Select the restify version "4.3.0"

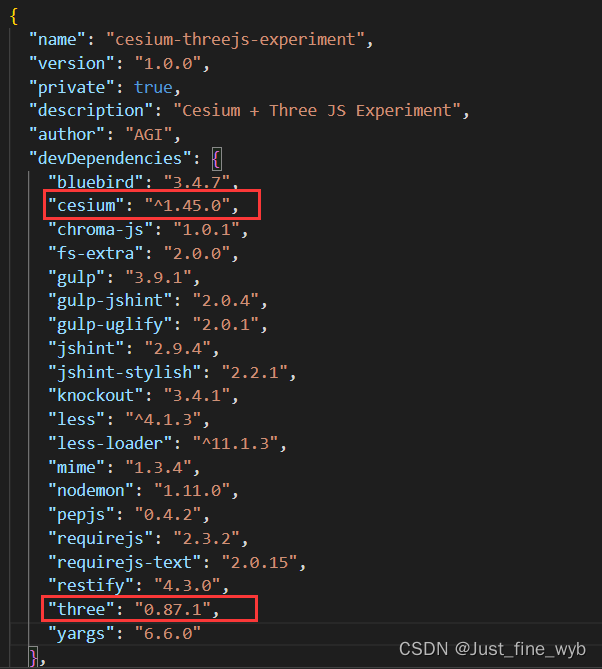187,586
